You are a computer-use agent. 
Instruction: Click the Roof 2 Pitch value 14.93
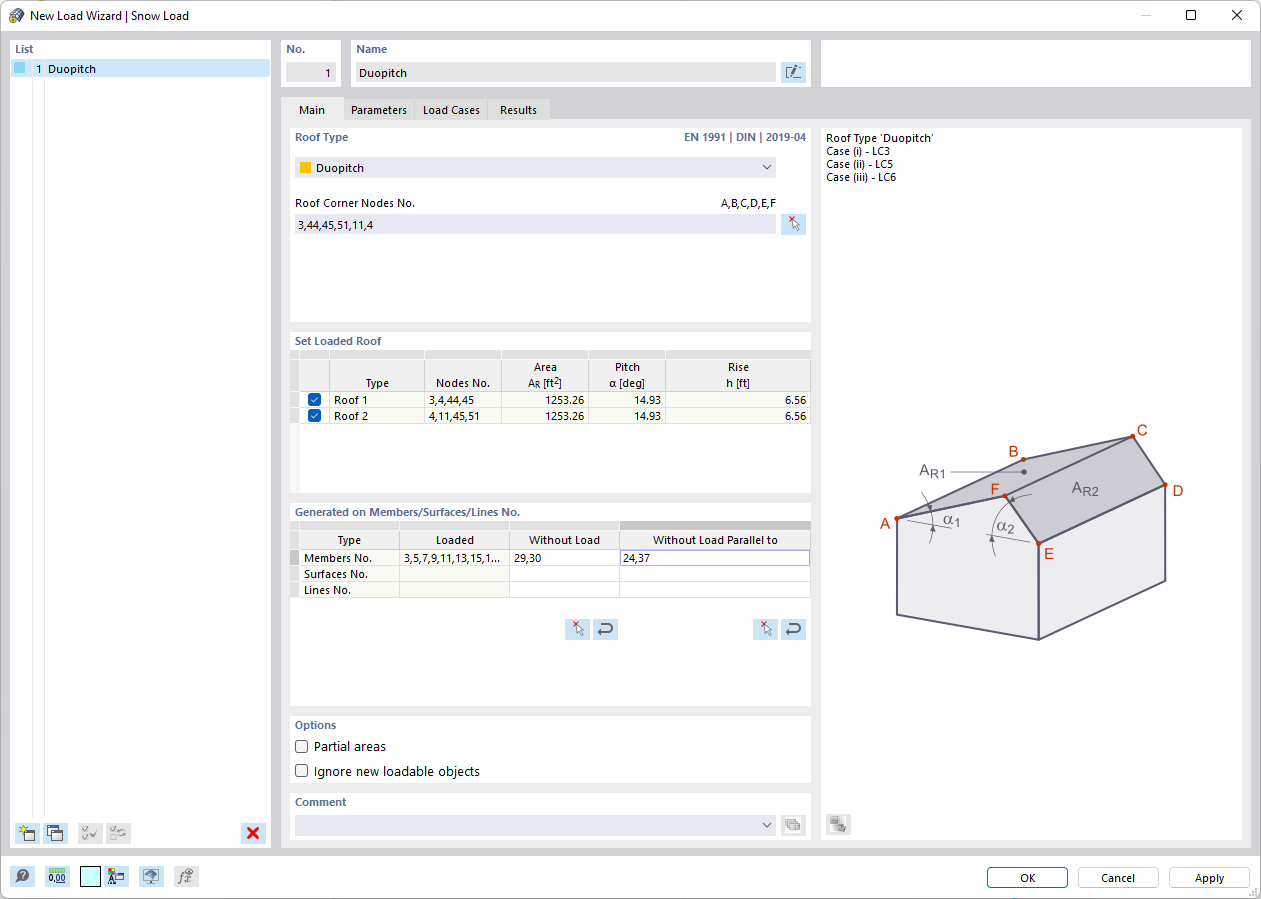tap(626, 416)
